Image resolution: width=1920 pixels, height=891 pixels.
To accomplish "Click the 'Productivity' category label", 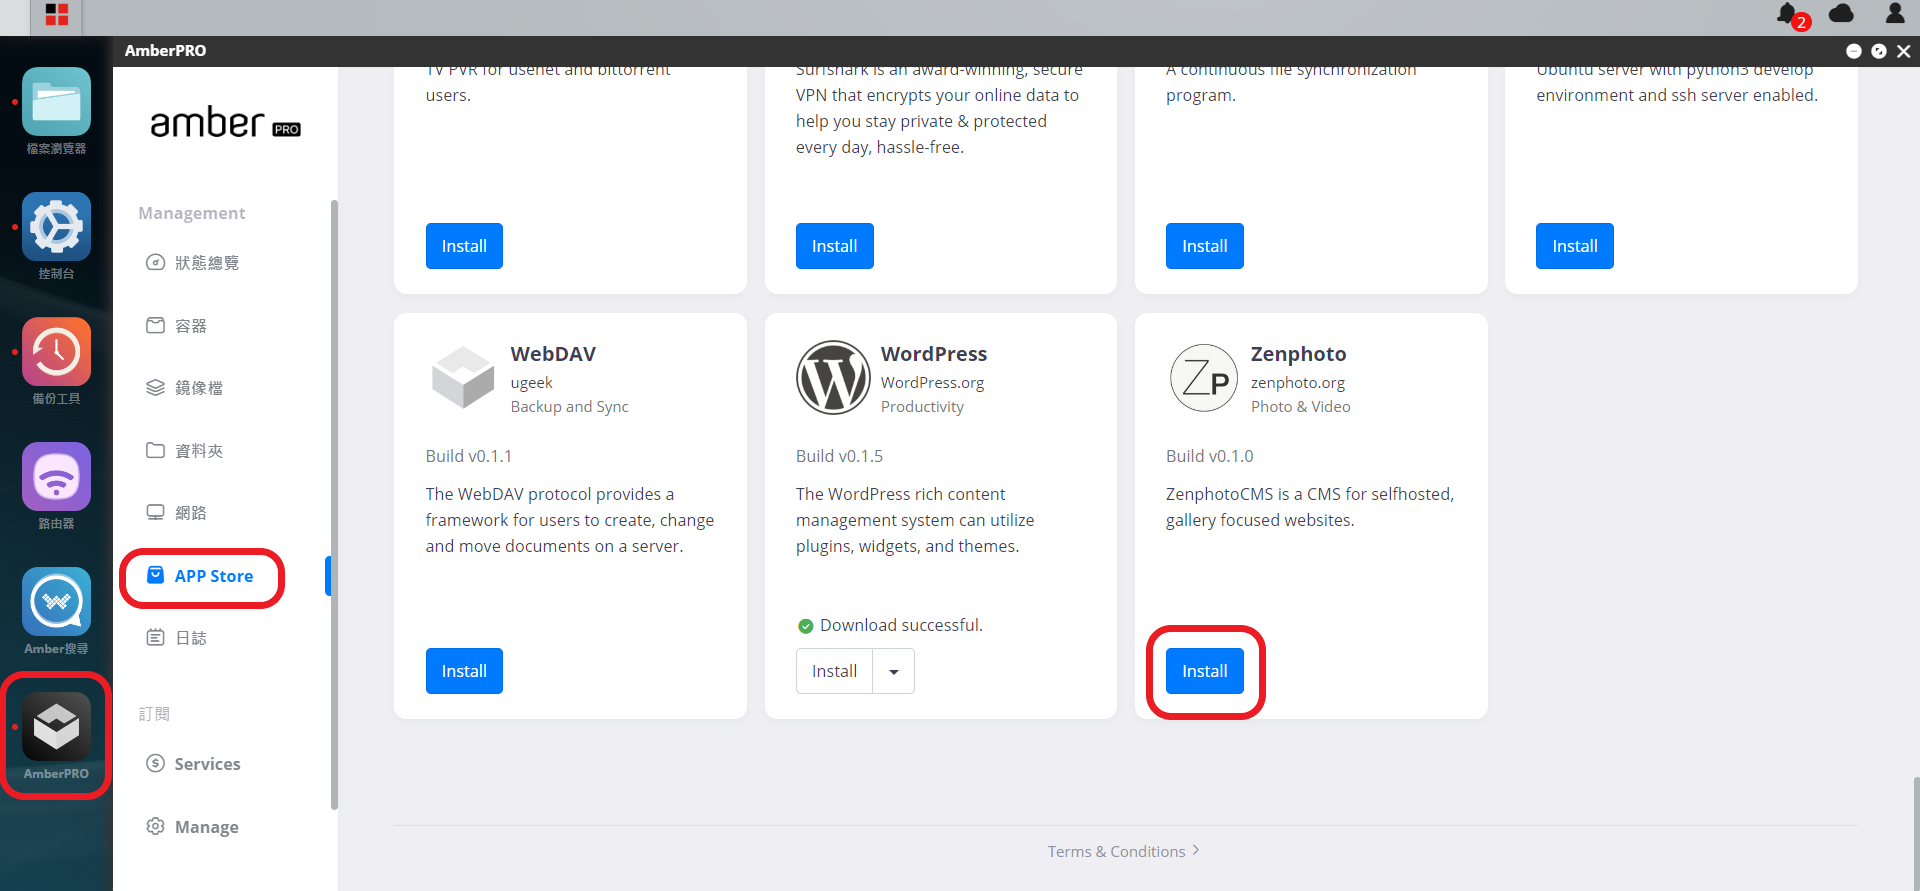I will click(922, 407).
